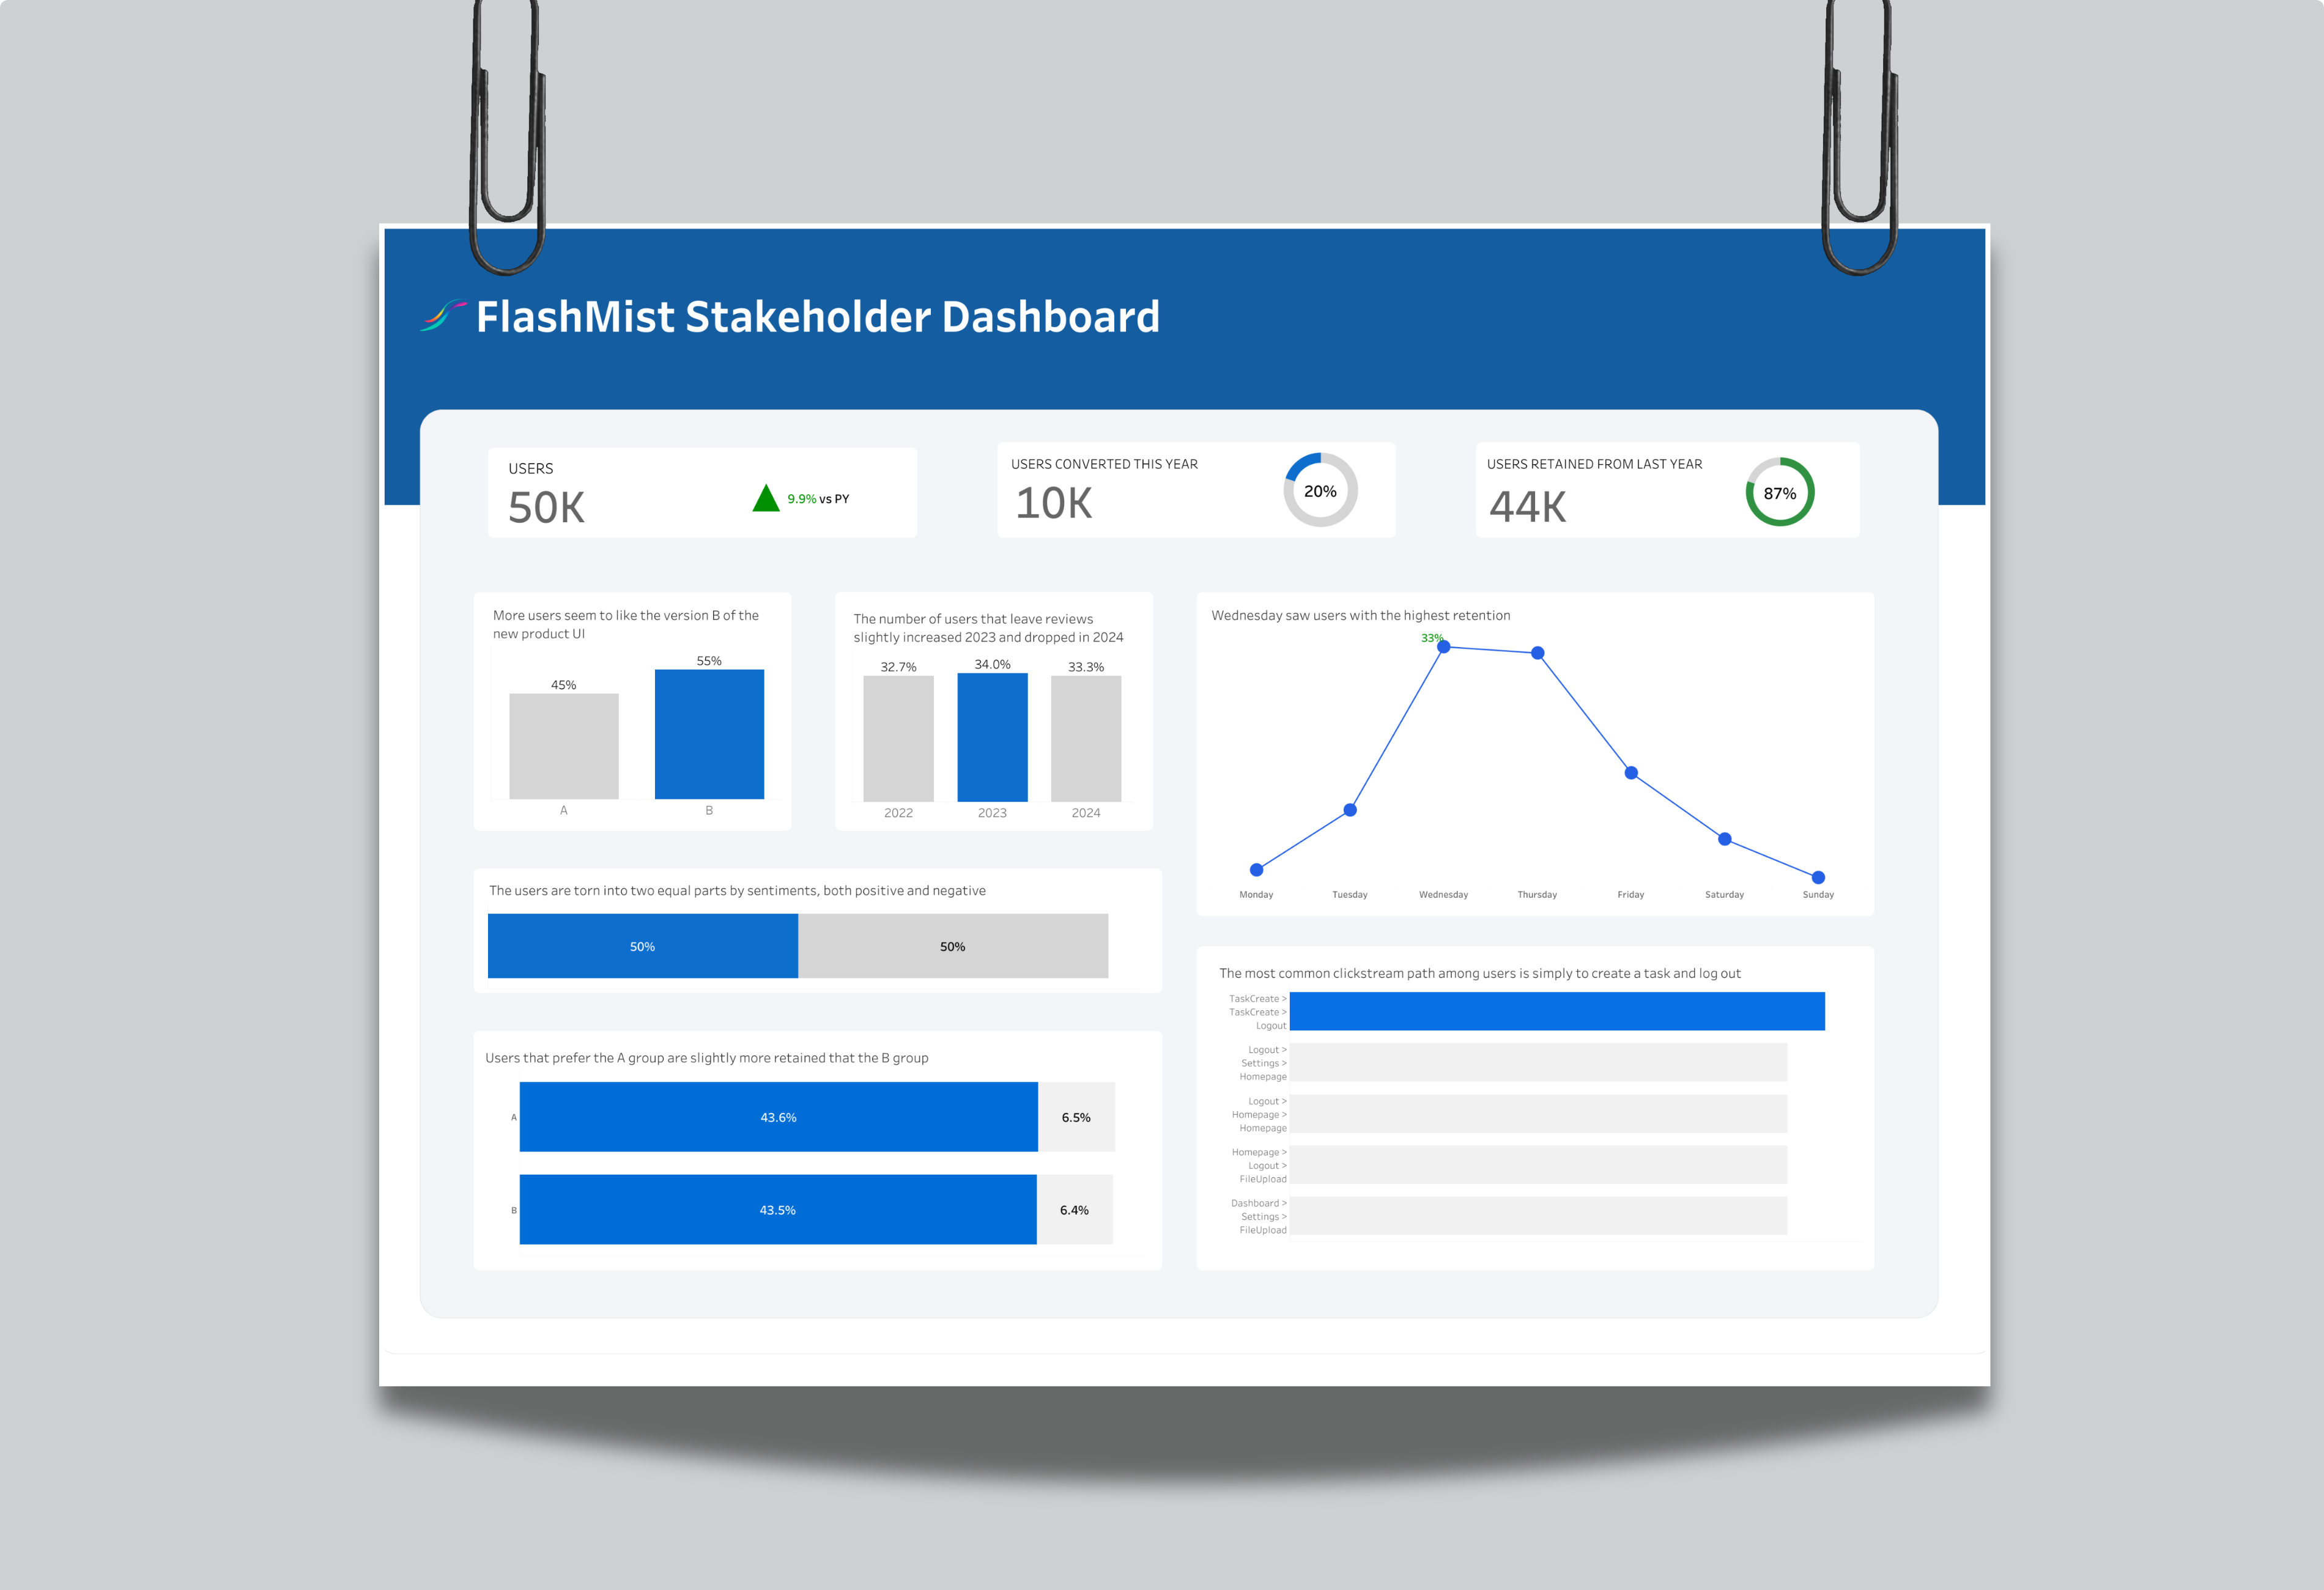Click the Friday data point
Screen dimensions: 2324x1590
coord(1631,773)
